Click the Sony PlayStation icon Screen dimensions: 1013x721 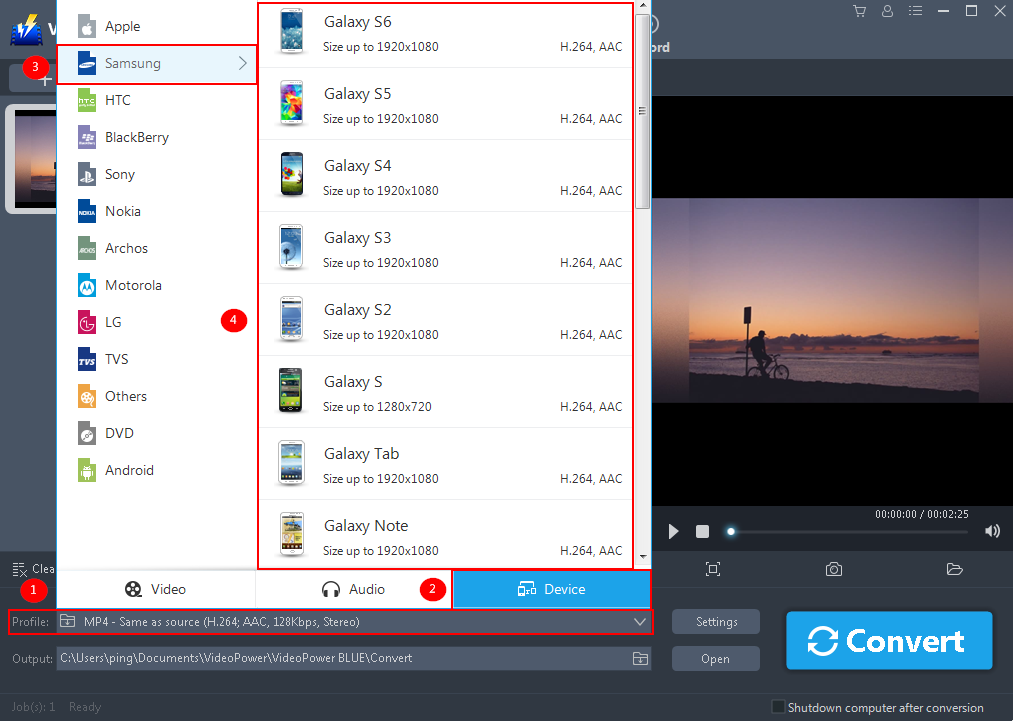coord(87,174)
